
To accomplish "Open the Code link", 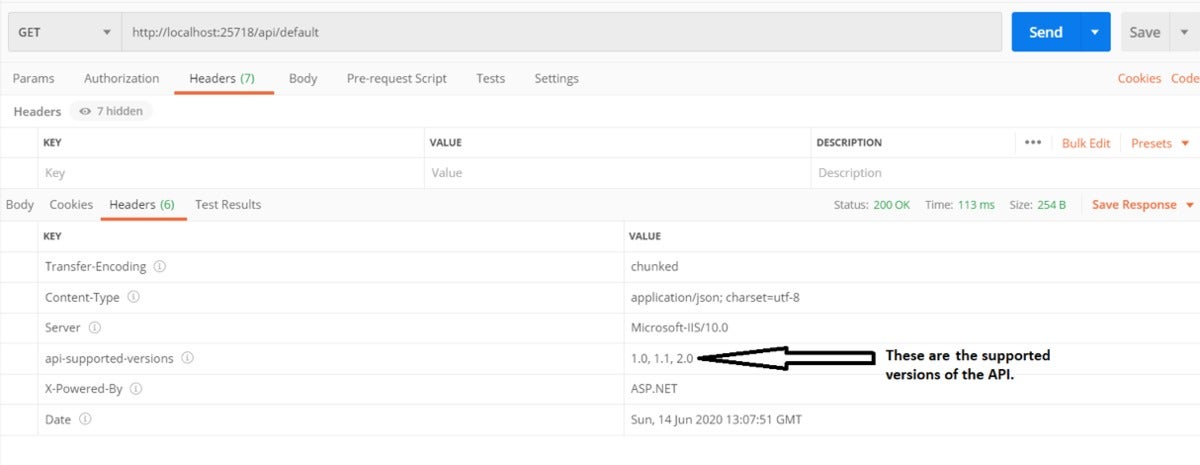I will (x=1184, y=78).
